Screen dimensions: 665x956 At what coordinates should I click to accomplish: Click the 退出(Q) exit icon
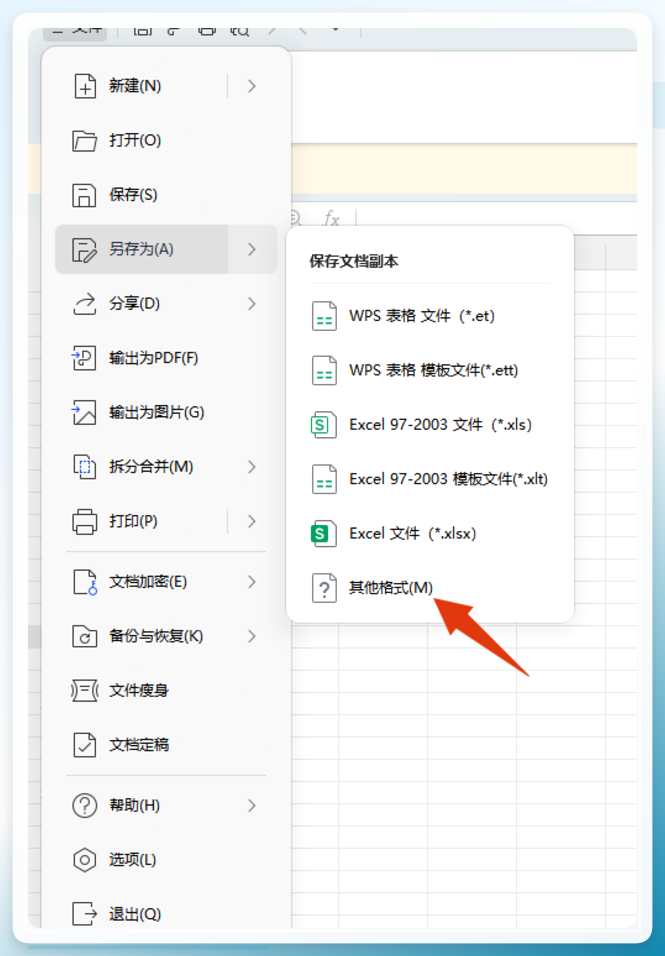(85, 914)
